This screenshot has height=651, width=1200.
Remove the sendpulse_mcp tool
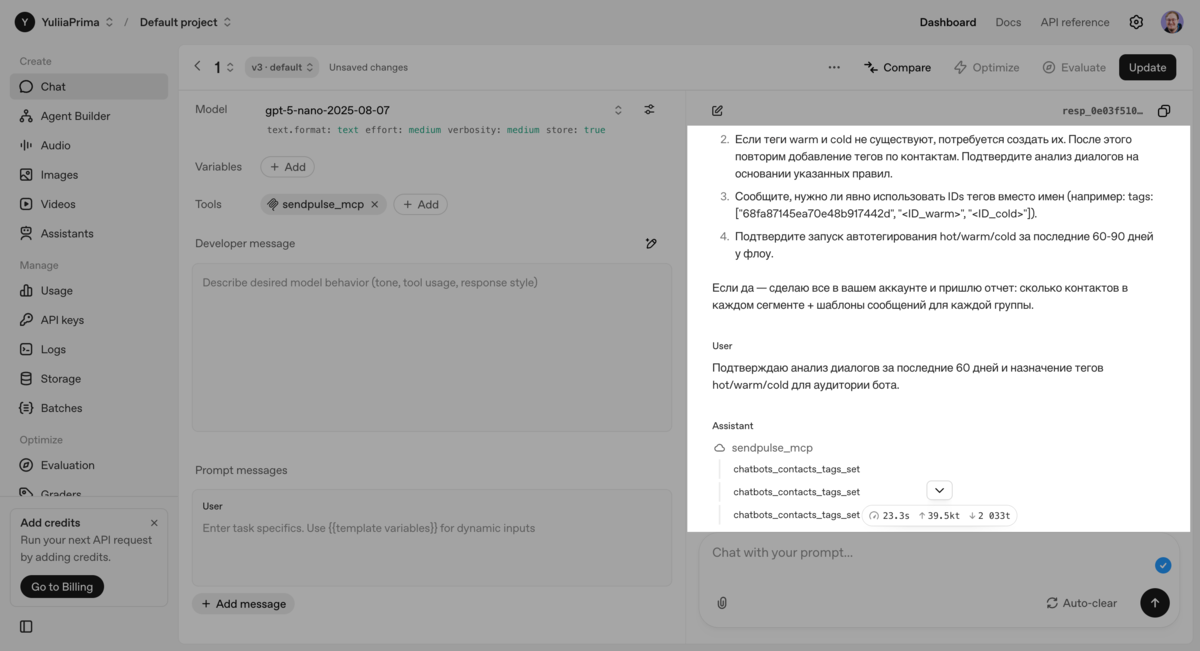pos(375,204)
